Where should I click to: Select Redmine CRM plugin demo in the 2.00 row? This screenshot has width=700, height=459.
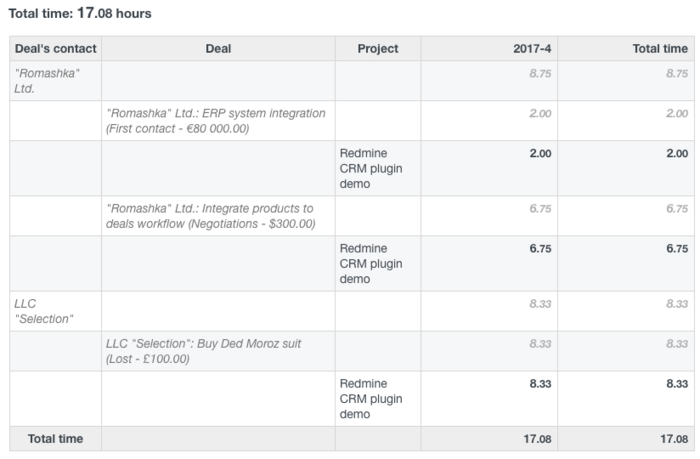(371, 168)
